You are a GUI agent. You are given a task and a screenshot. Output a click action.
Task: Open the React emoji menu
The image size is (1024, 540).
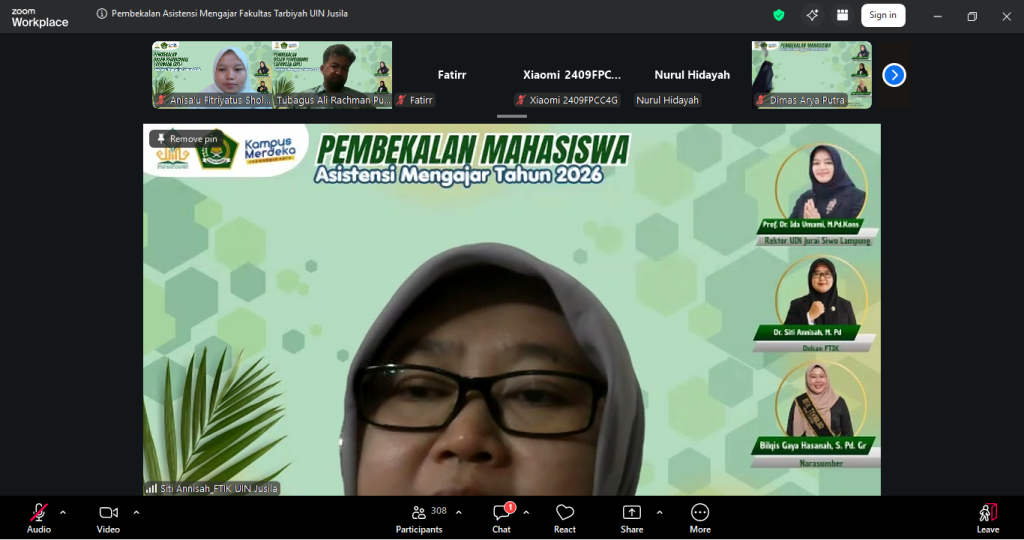(565, 517)
